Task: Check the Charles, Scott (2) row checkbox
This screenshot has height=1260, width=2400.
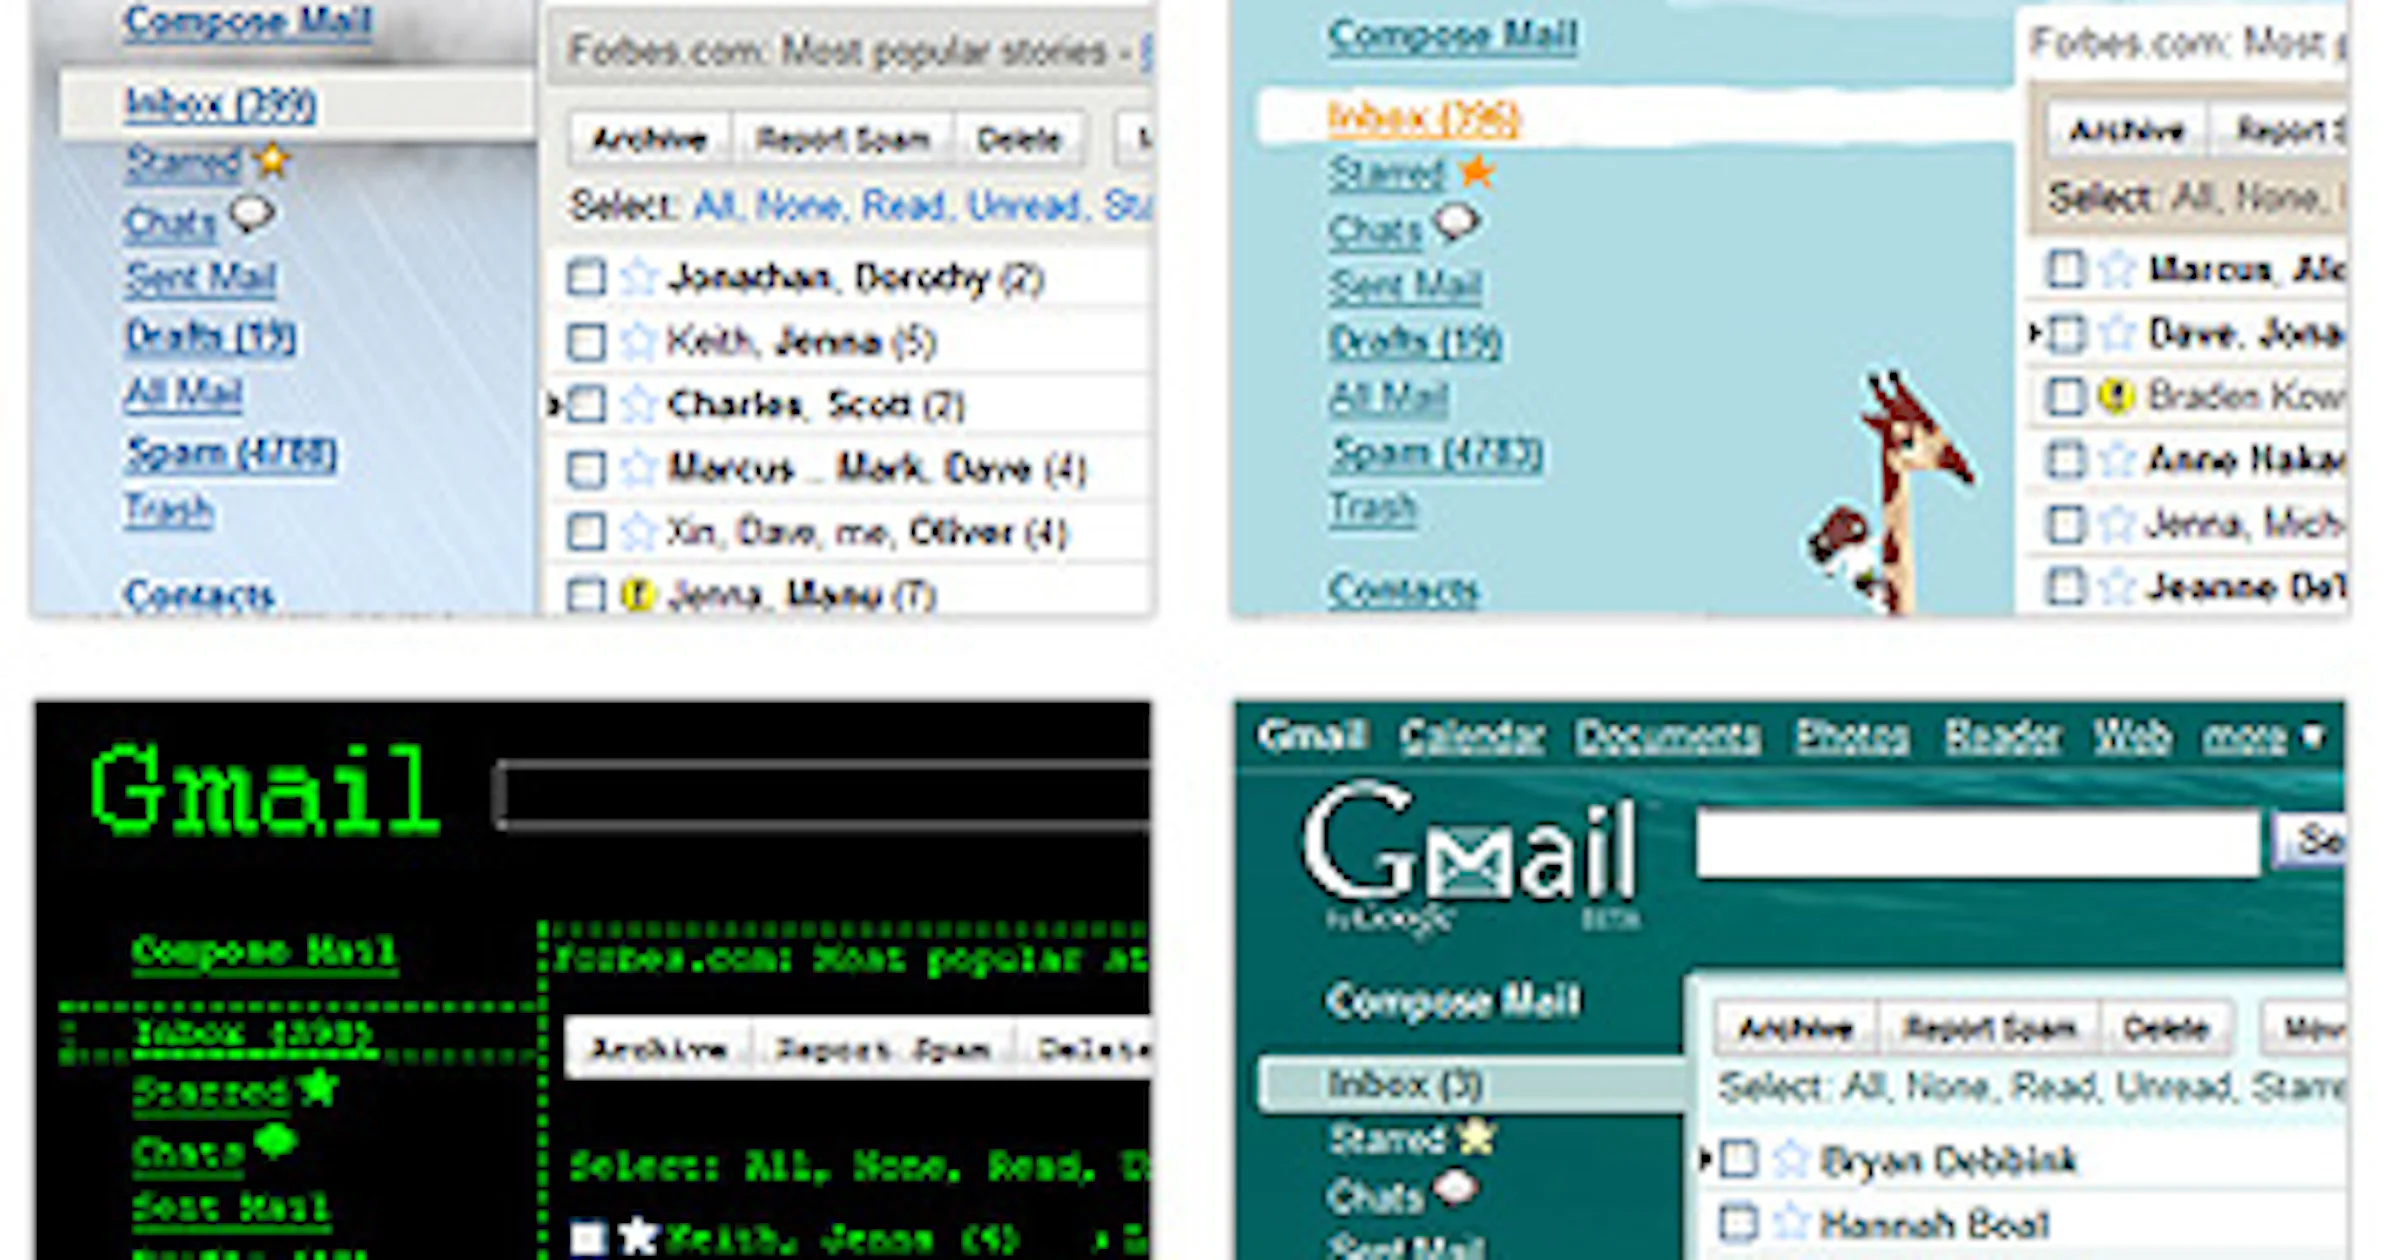Action: click(586, 405)
